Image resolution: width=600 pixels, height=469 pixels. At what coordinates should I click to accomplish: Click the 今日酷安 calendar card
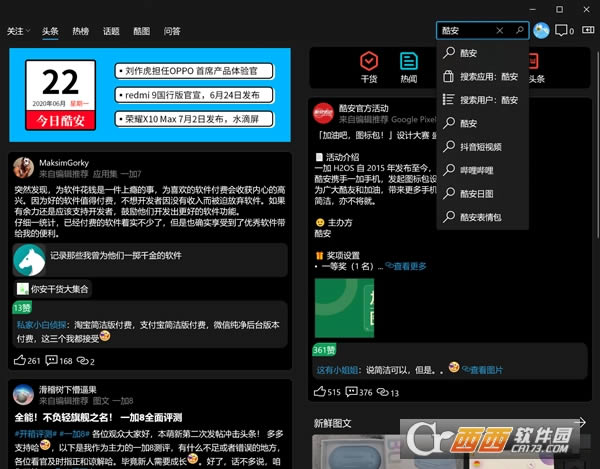click(x=60, y=95)
